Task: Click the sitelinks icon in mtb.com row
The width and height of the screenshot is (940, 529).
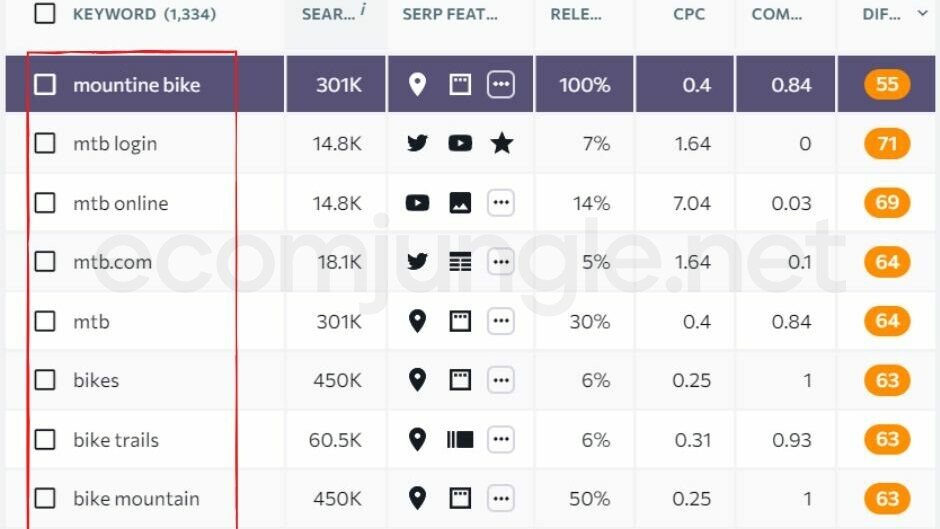Action: click(x=460, y=262)
